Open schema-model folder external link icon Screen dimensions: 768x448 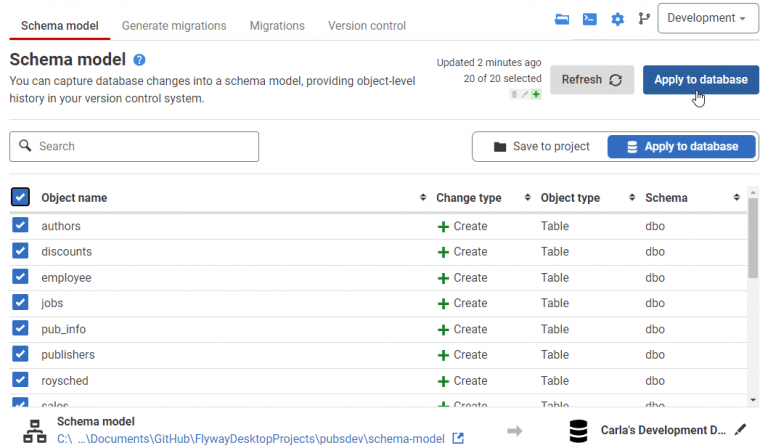458,438
